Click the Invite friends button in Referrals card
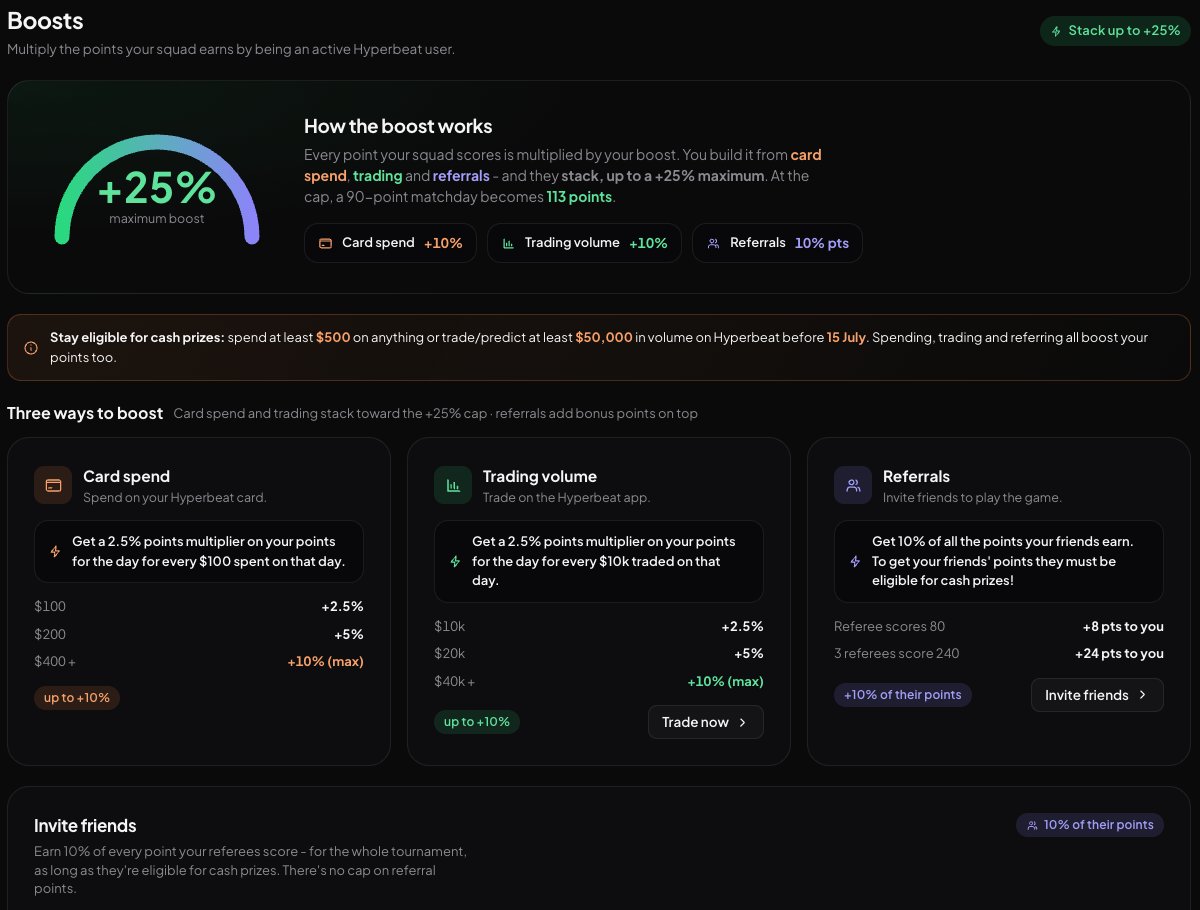This screenshot has width=1200, height=910. click(1097, 695)
